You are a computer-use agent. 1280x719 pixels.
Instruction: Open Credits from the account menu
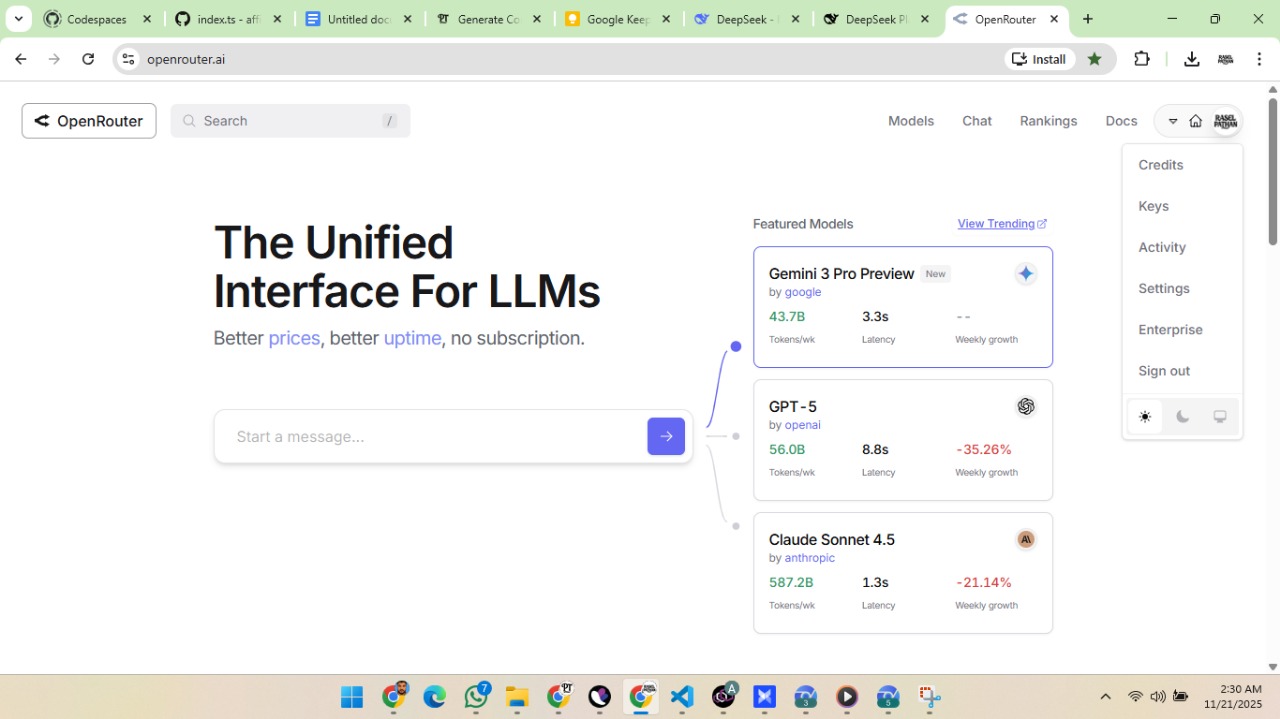(x=1160, y=165)
